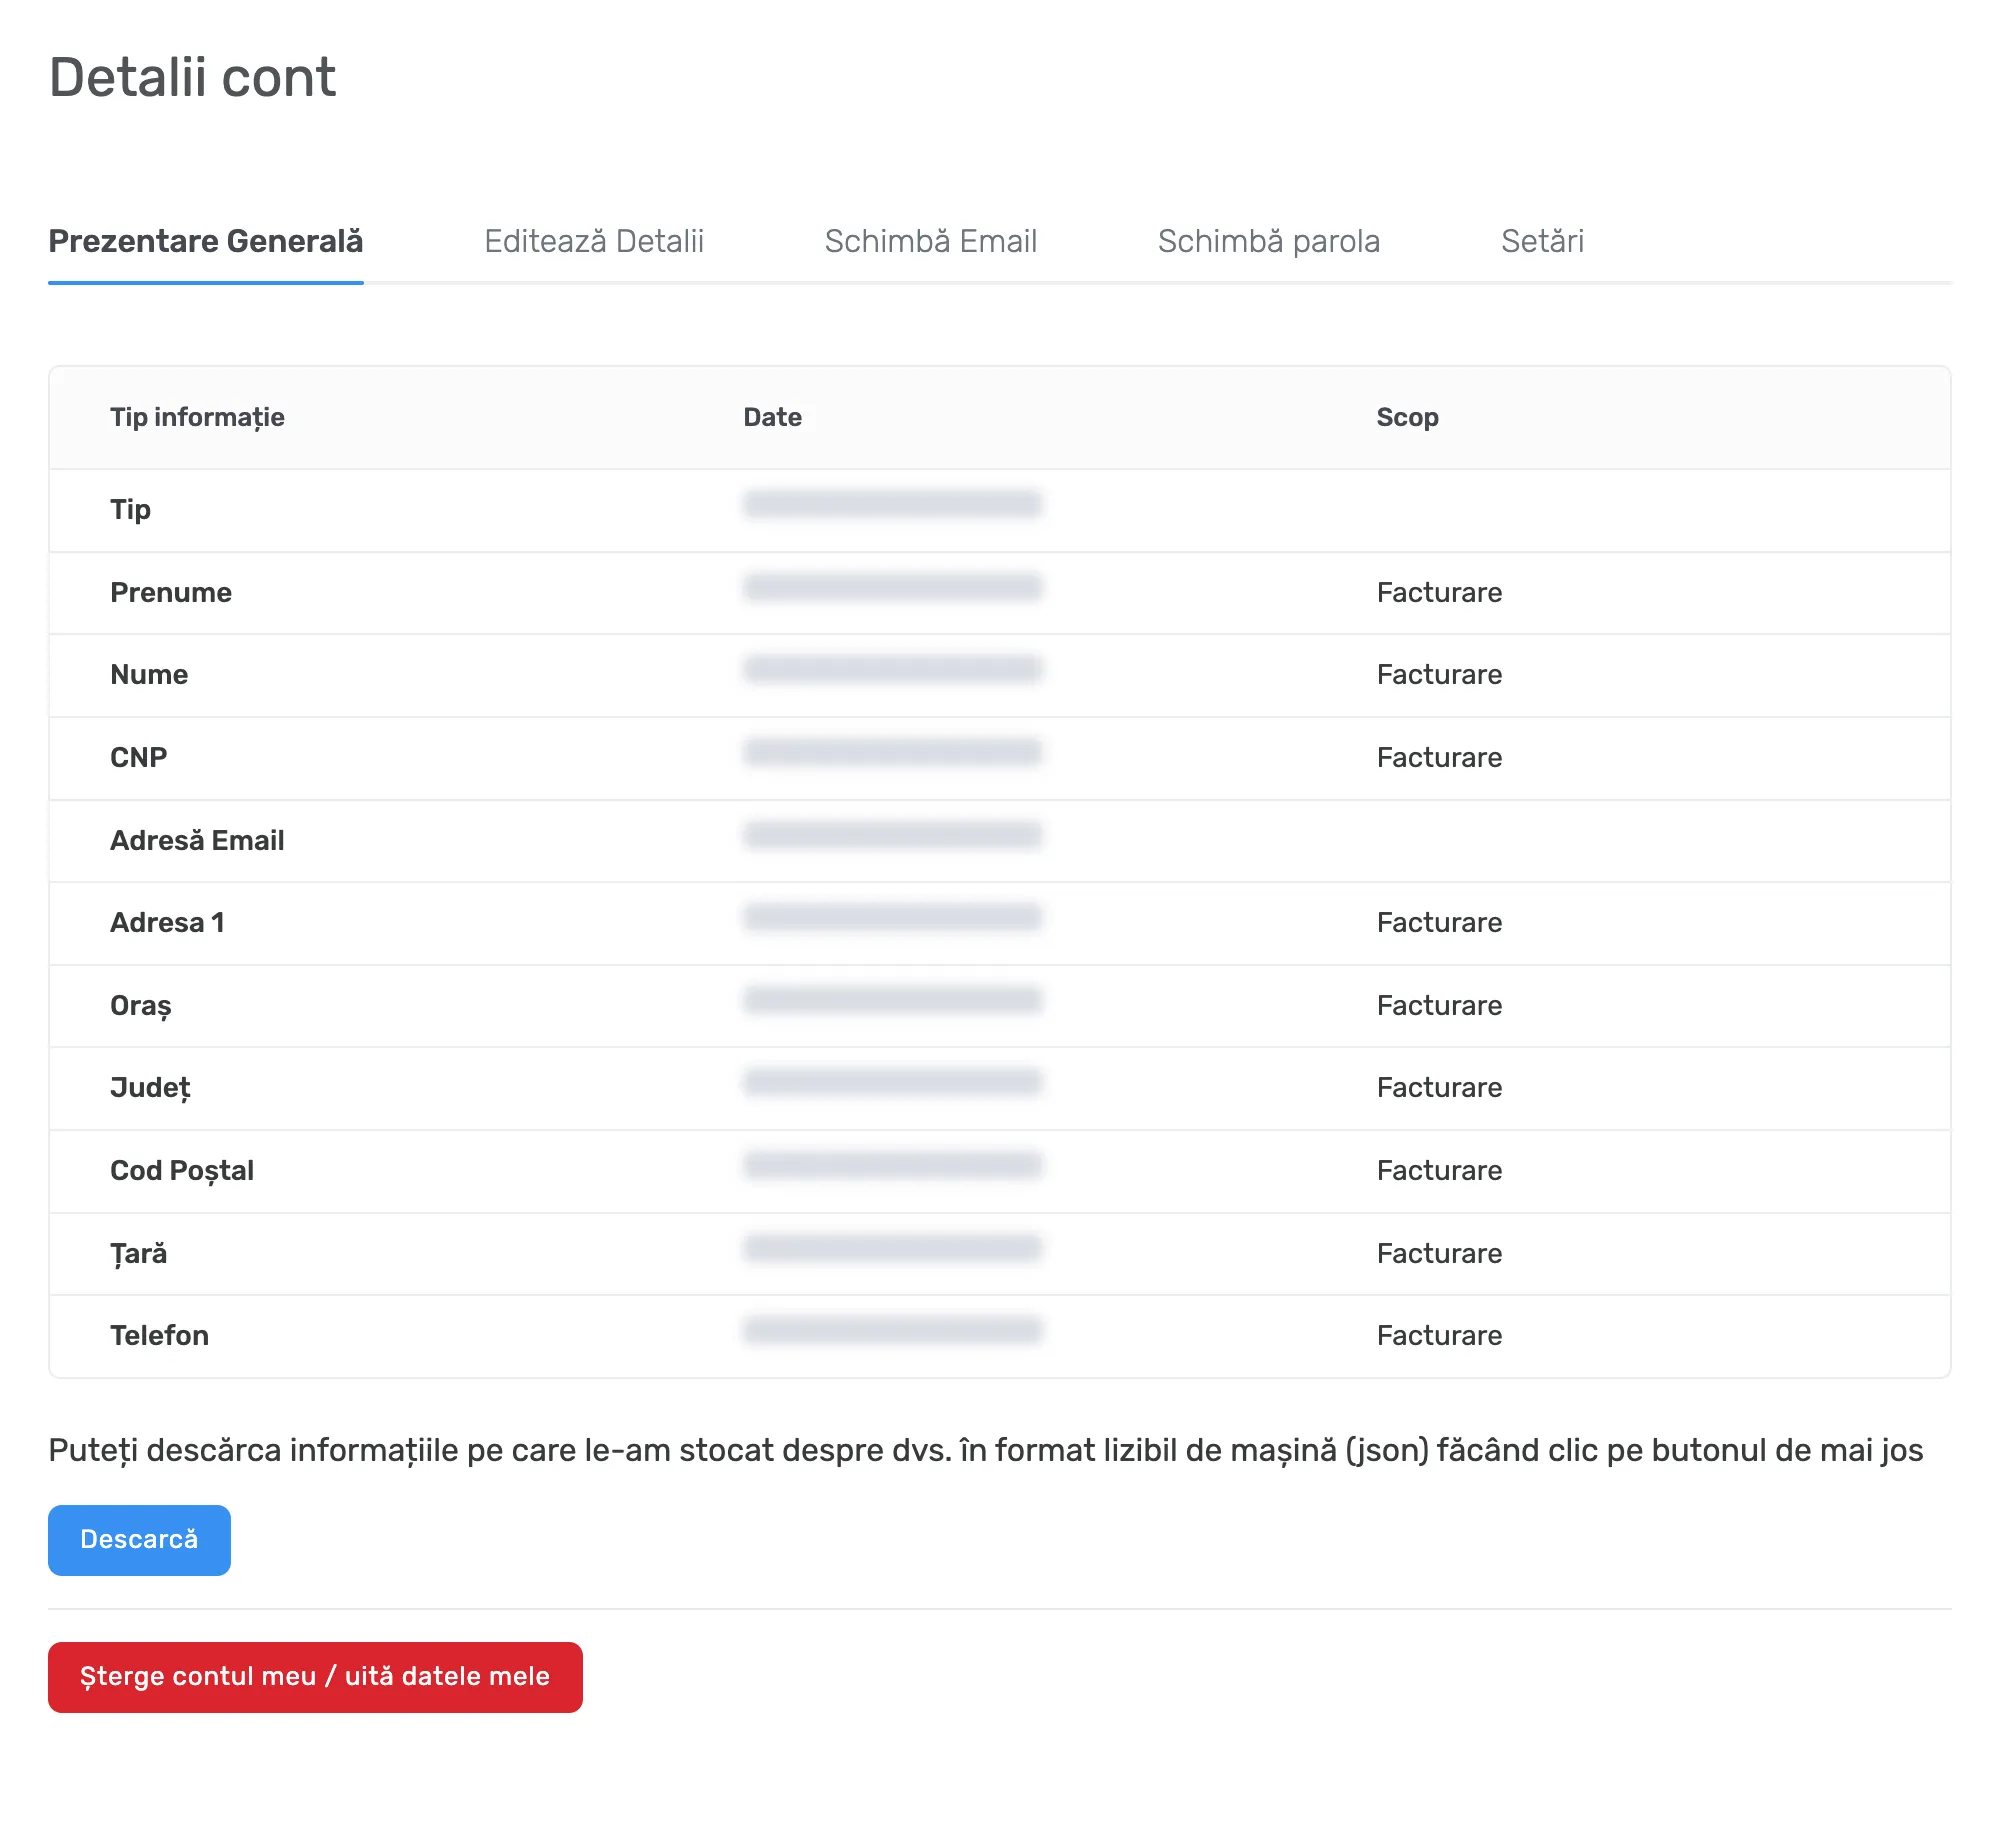This screenshot has width=2000, height=1840.
Task: Open the Setări tab
Action: 1542,241
